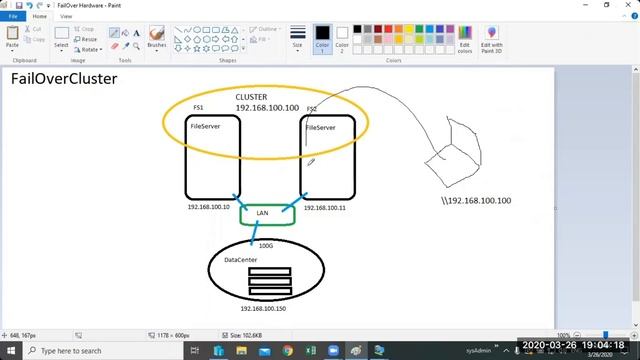The width and height of the screenshot is (640, 360).
Task: Choose the Curve shape
Action: pos(187,30)
